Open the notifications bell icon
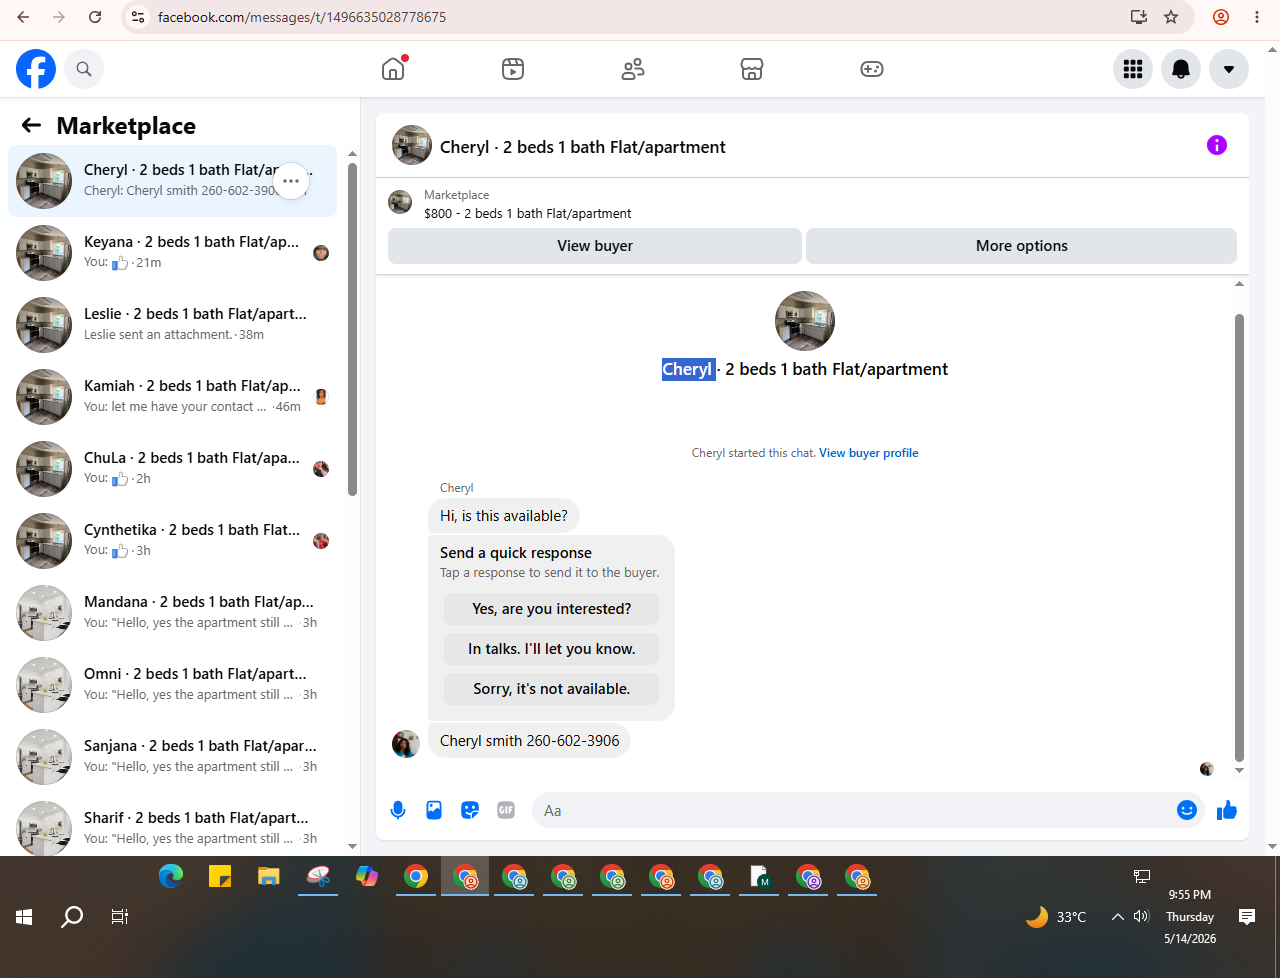The width and height of the screenshot is (1280, 978). 1181,69
